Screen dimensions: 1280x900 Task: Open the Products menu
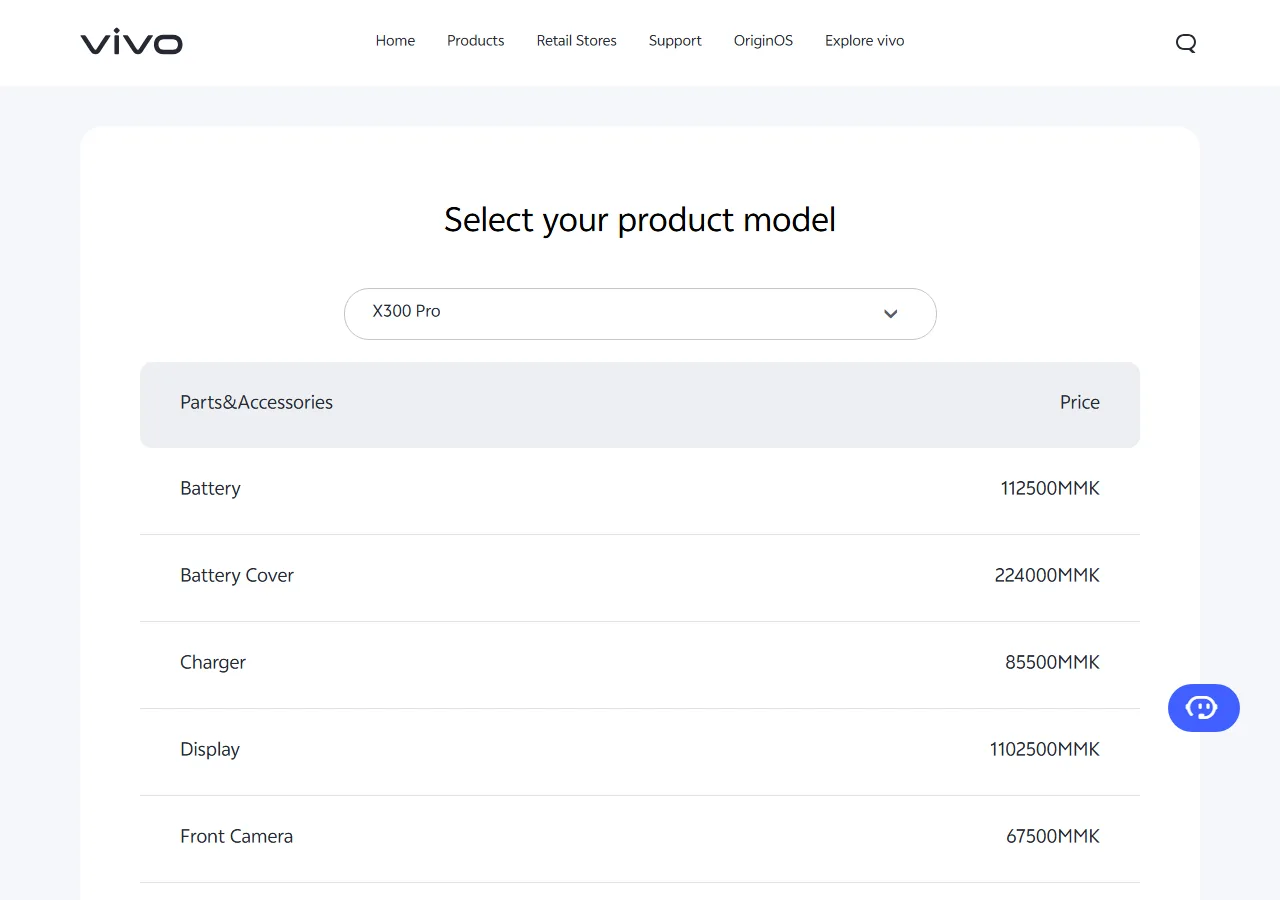[476, 41]
